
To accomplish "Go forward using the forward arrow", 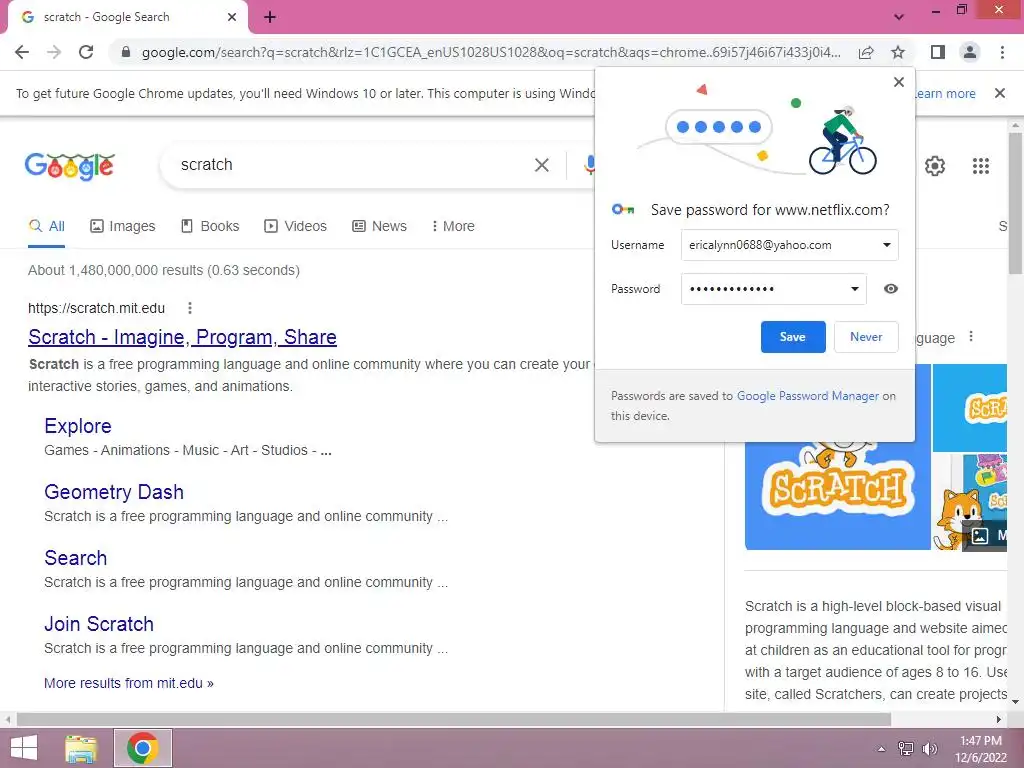I will pyautogui.click(x=54, y=52).
